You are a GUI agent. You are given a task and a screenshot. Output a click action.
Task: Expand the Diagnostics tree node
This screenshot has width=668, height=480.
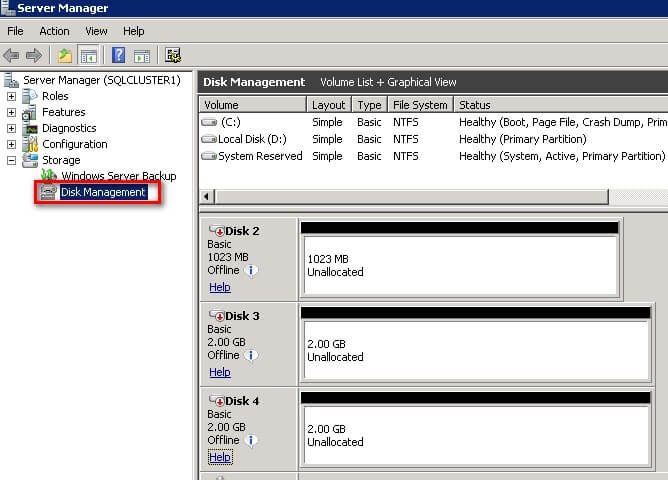[12, 128]
